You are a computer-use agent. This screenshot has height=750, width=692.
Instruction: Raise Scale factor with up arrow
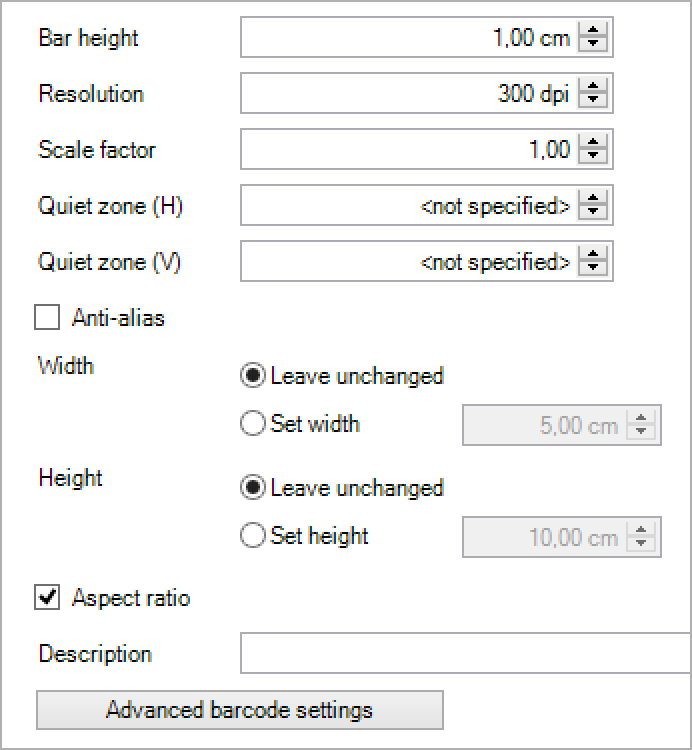tap(593, 142)
